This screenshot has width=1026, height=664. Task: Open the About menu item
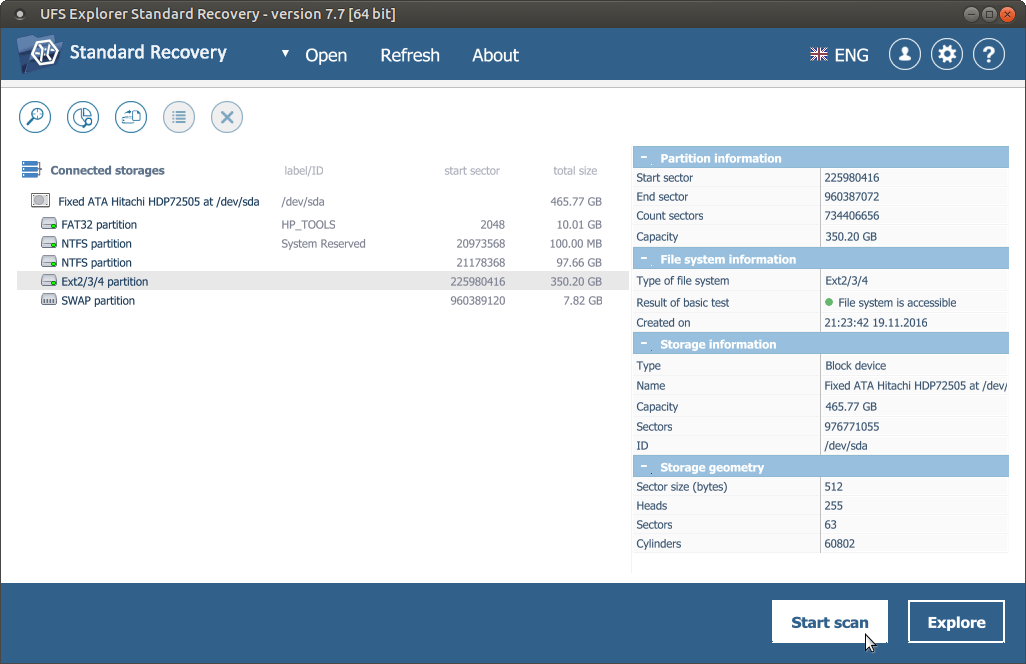pyautogui.click(x=495, y=56)
